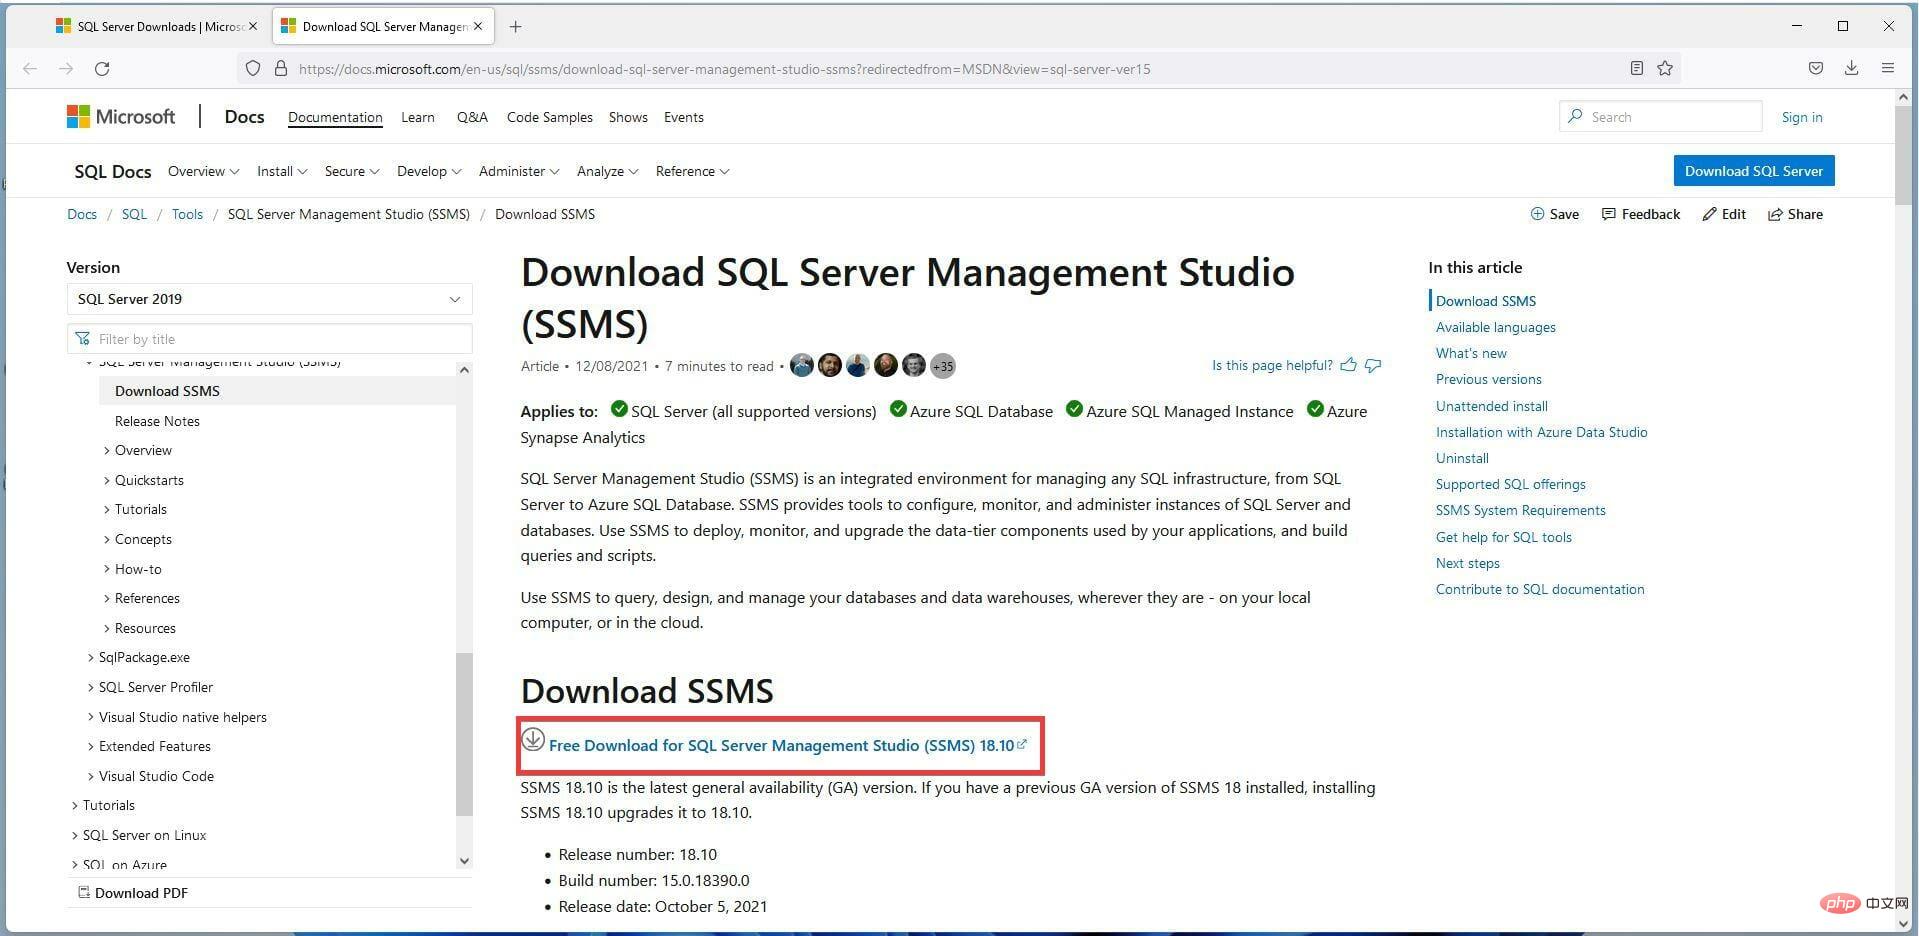
Task: Click the magnifier icon in Search box
Action: tap(1576, 116)
